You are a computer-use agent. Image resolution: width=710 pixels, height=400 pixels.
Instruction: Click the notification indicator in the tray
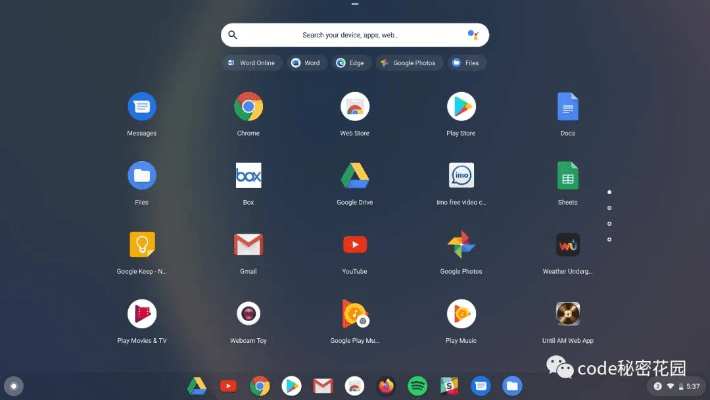point(657,386)
